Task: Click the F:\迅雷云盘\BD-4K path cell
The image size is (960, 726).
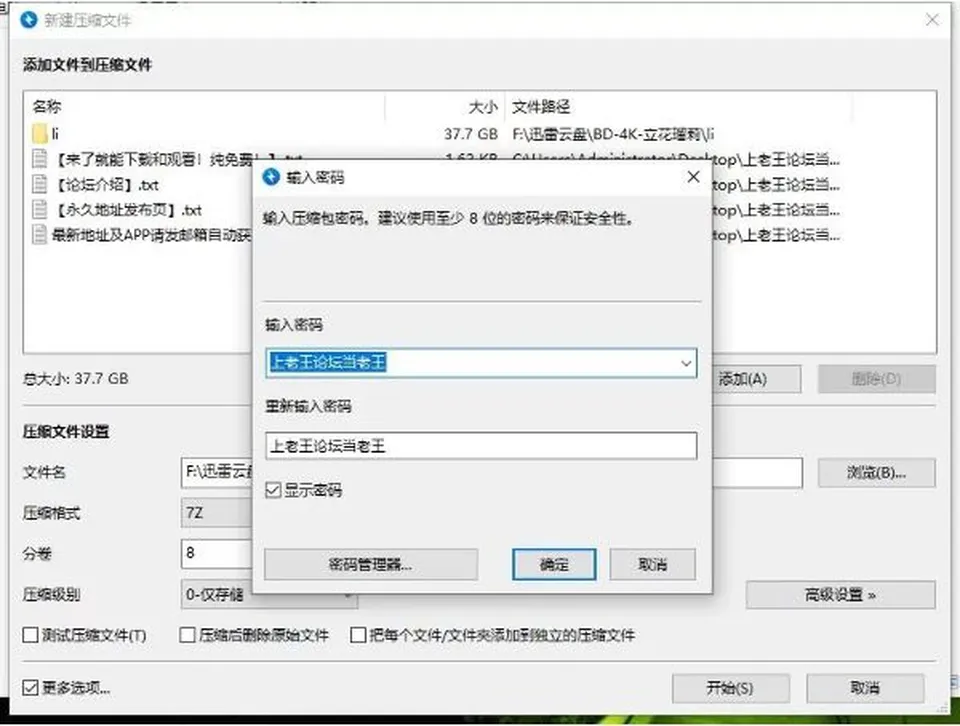Action: click(x=613, y=133)
